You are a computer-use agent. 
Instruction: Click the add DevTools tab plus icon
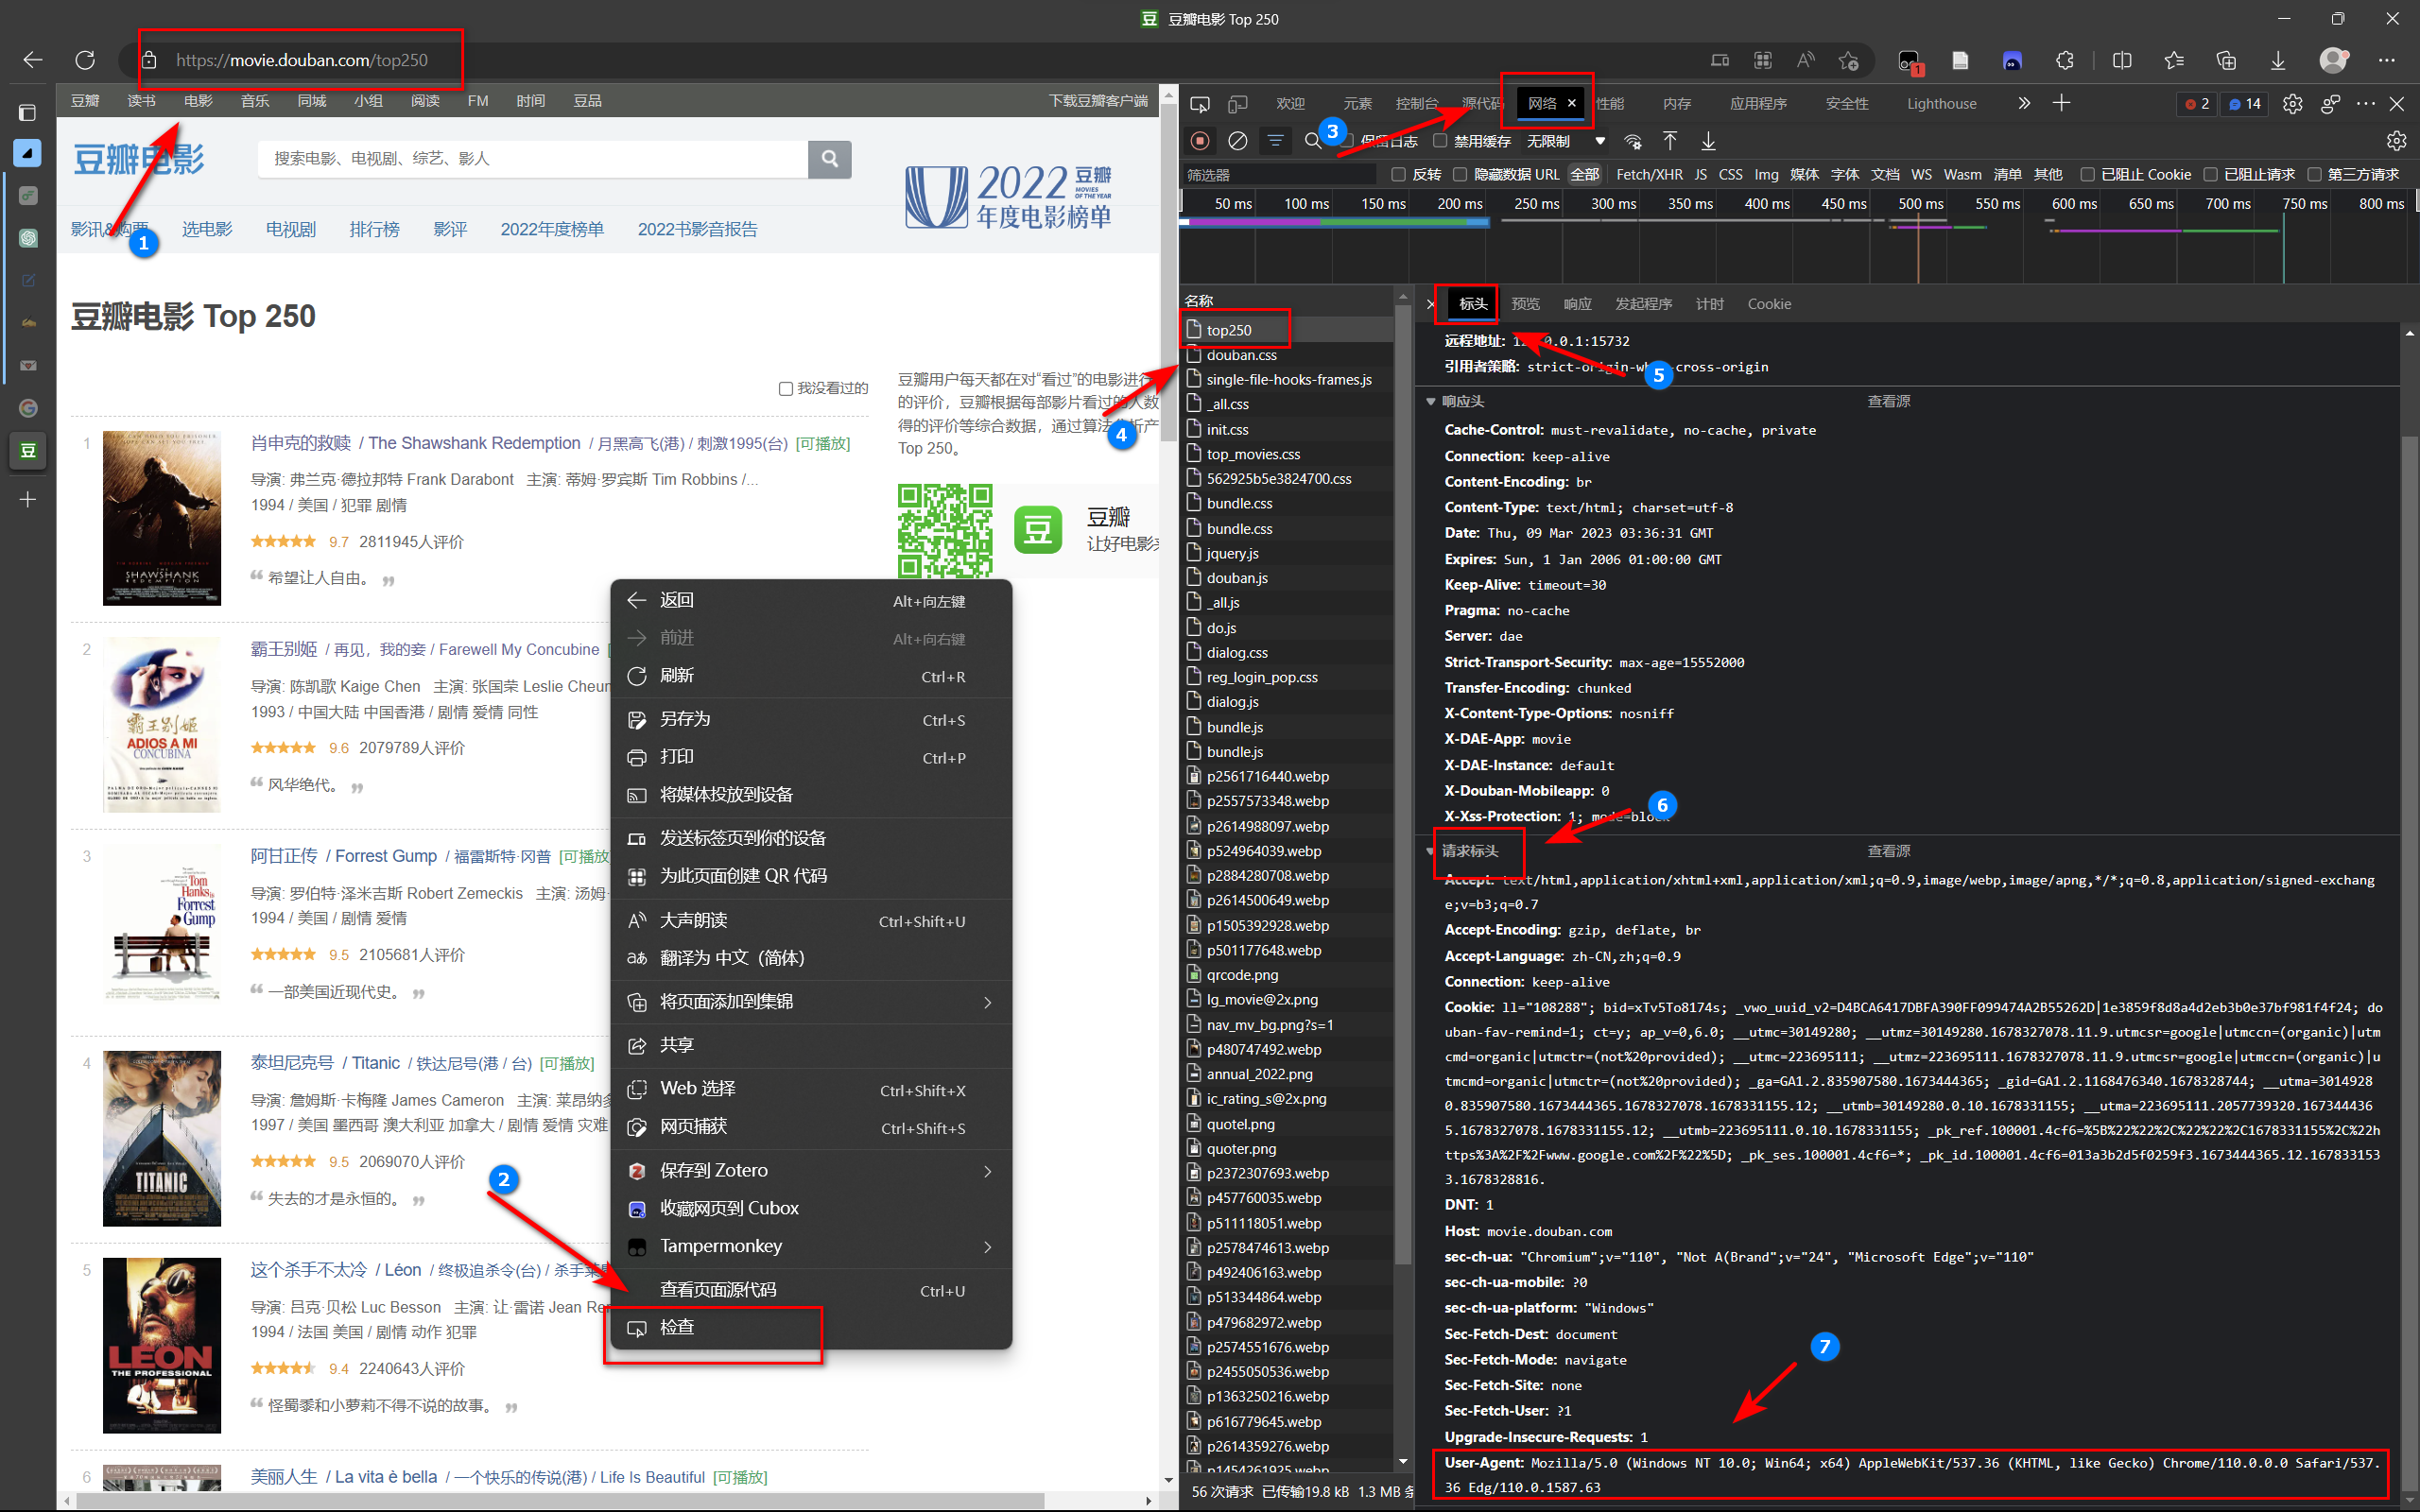coord(2061,103)
